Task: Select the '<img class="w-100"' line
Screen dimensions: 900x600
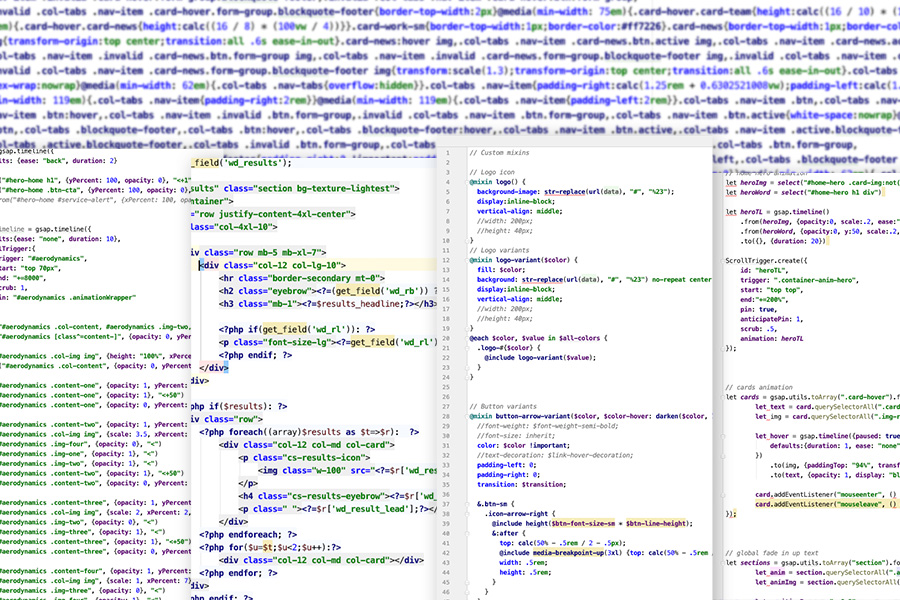Action: (x=347, y=470)
